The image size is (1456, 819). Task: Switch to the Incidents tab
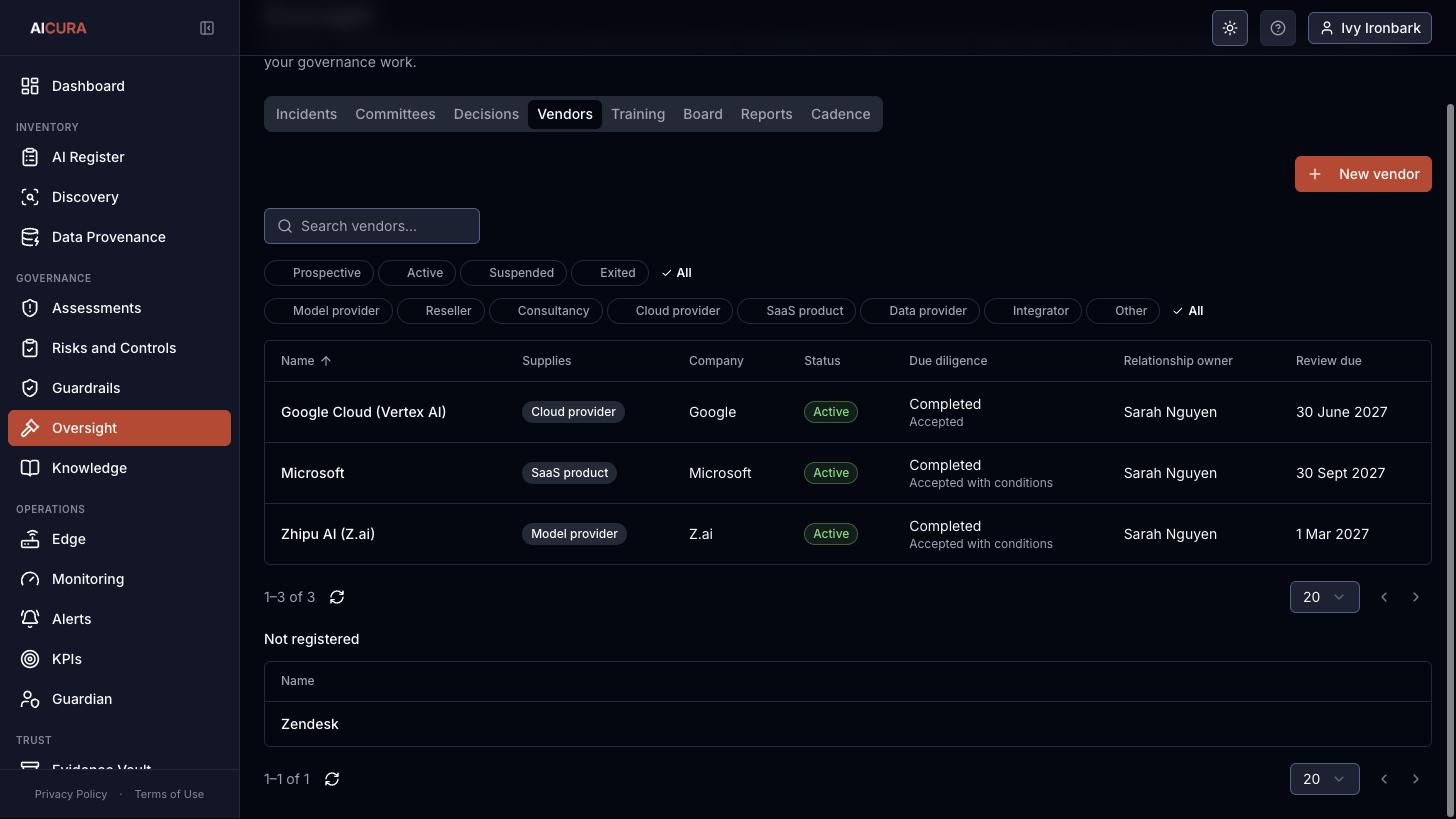306,114
